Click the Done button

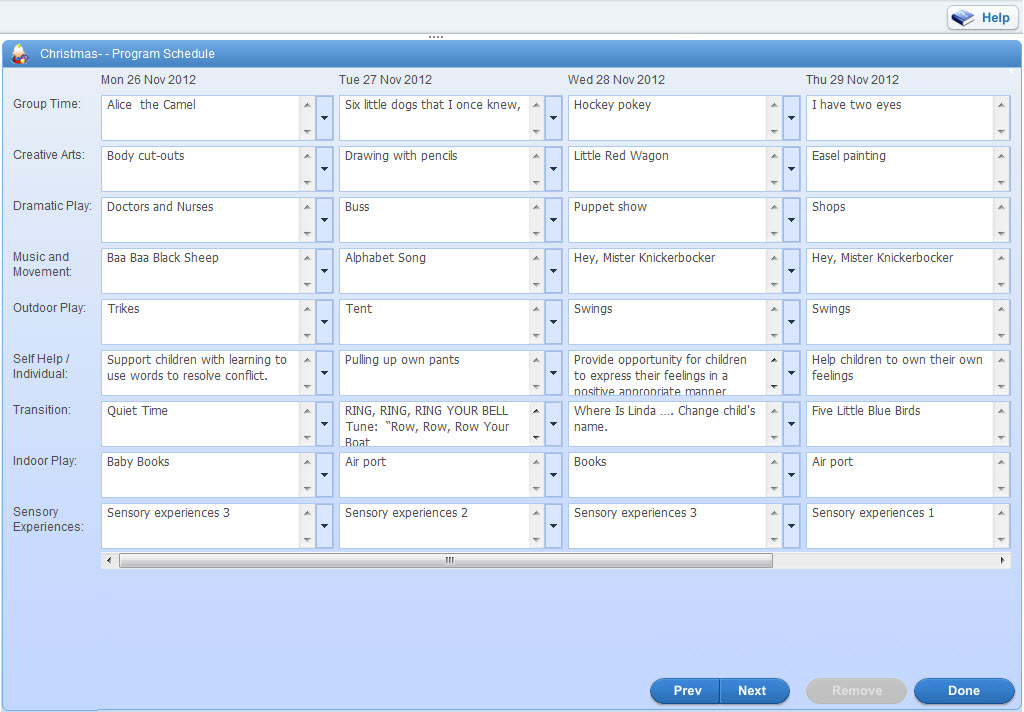pyautogui.click(x=964, y=690)
